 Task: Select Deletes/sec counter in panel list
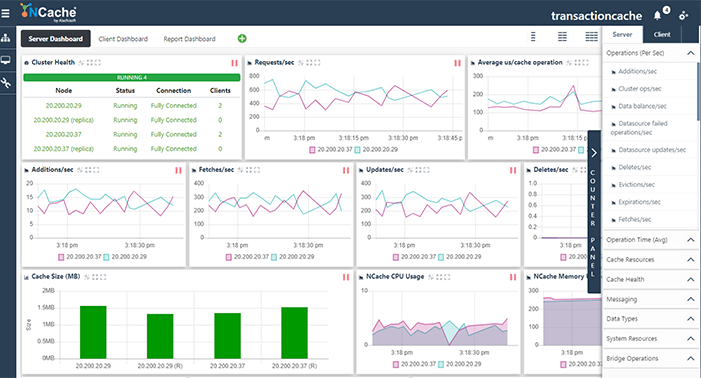[x=634, y=168]
